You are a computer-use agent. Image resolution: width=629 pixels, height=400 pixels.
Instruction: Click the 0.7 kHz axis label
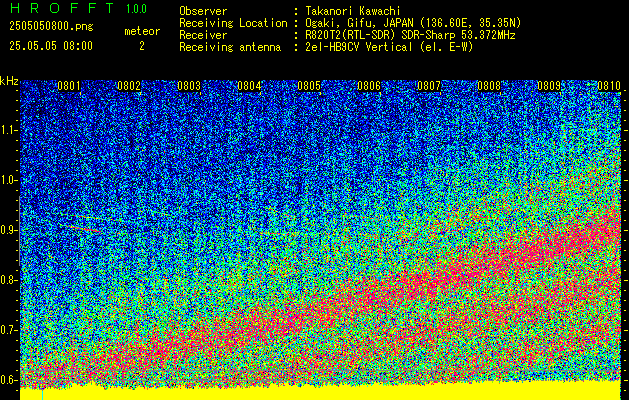tap(8, 330)
